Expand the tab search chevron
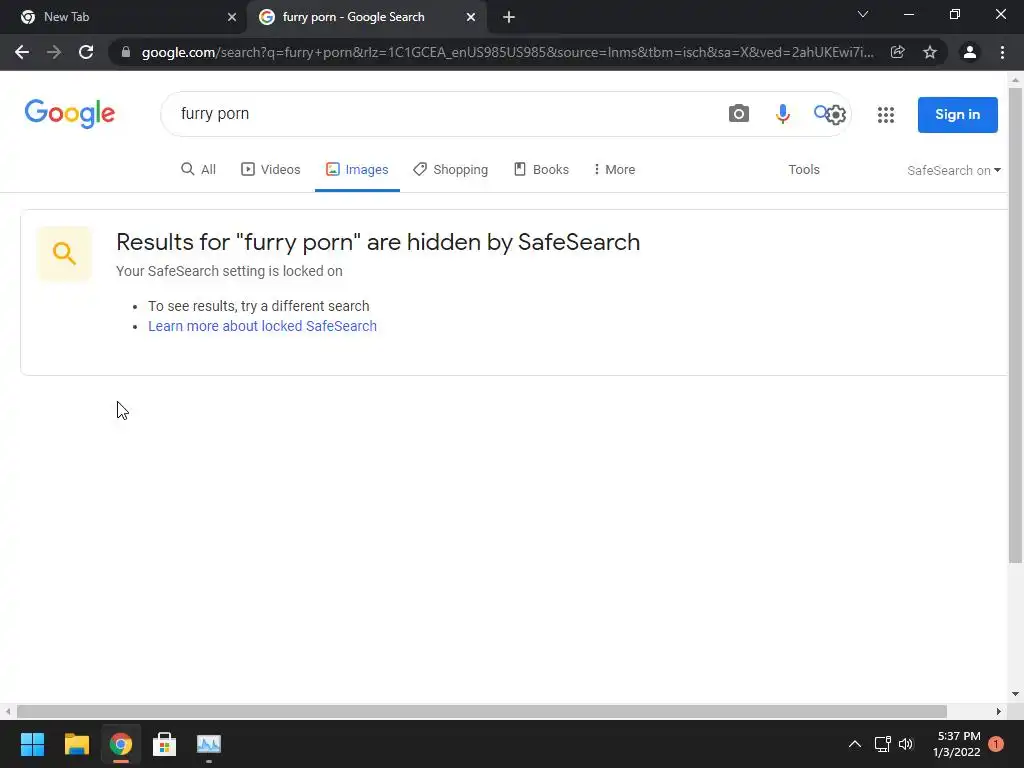The height and width of the screenshot is (768, 1024). pyautogui.click(x=863, y=14)
